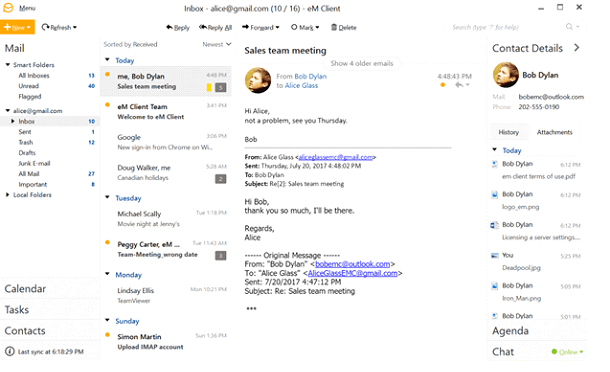Collapse the Sunday message group
Image resolution: width=610 pixels, height=372 pixels.
coord(107,320)
